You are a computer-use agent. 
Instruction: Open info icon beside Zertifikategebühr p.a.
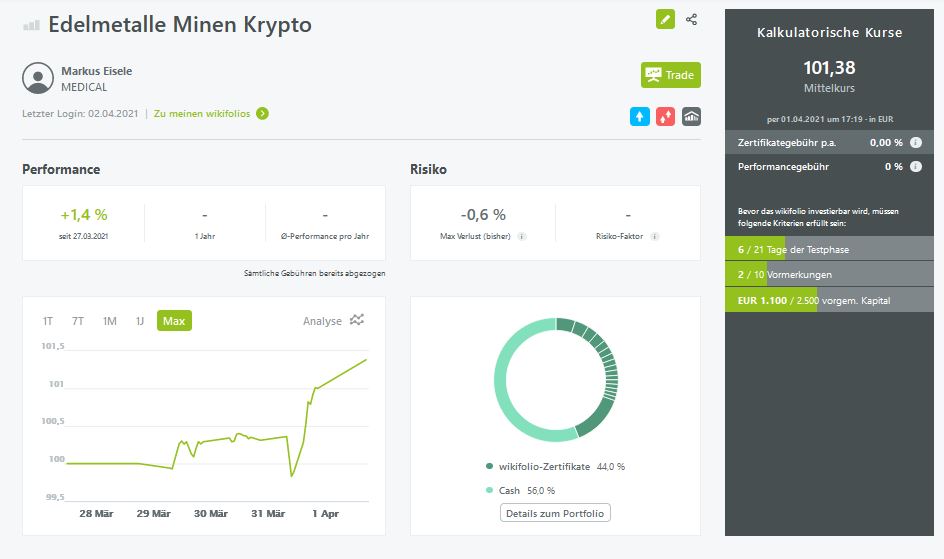coord(916,143)
